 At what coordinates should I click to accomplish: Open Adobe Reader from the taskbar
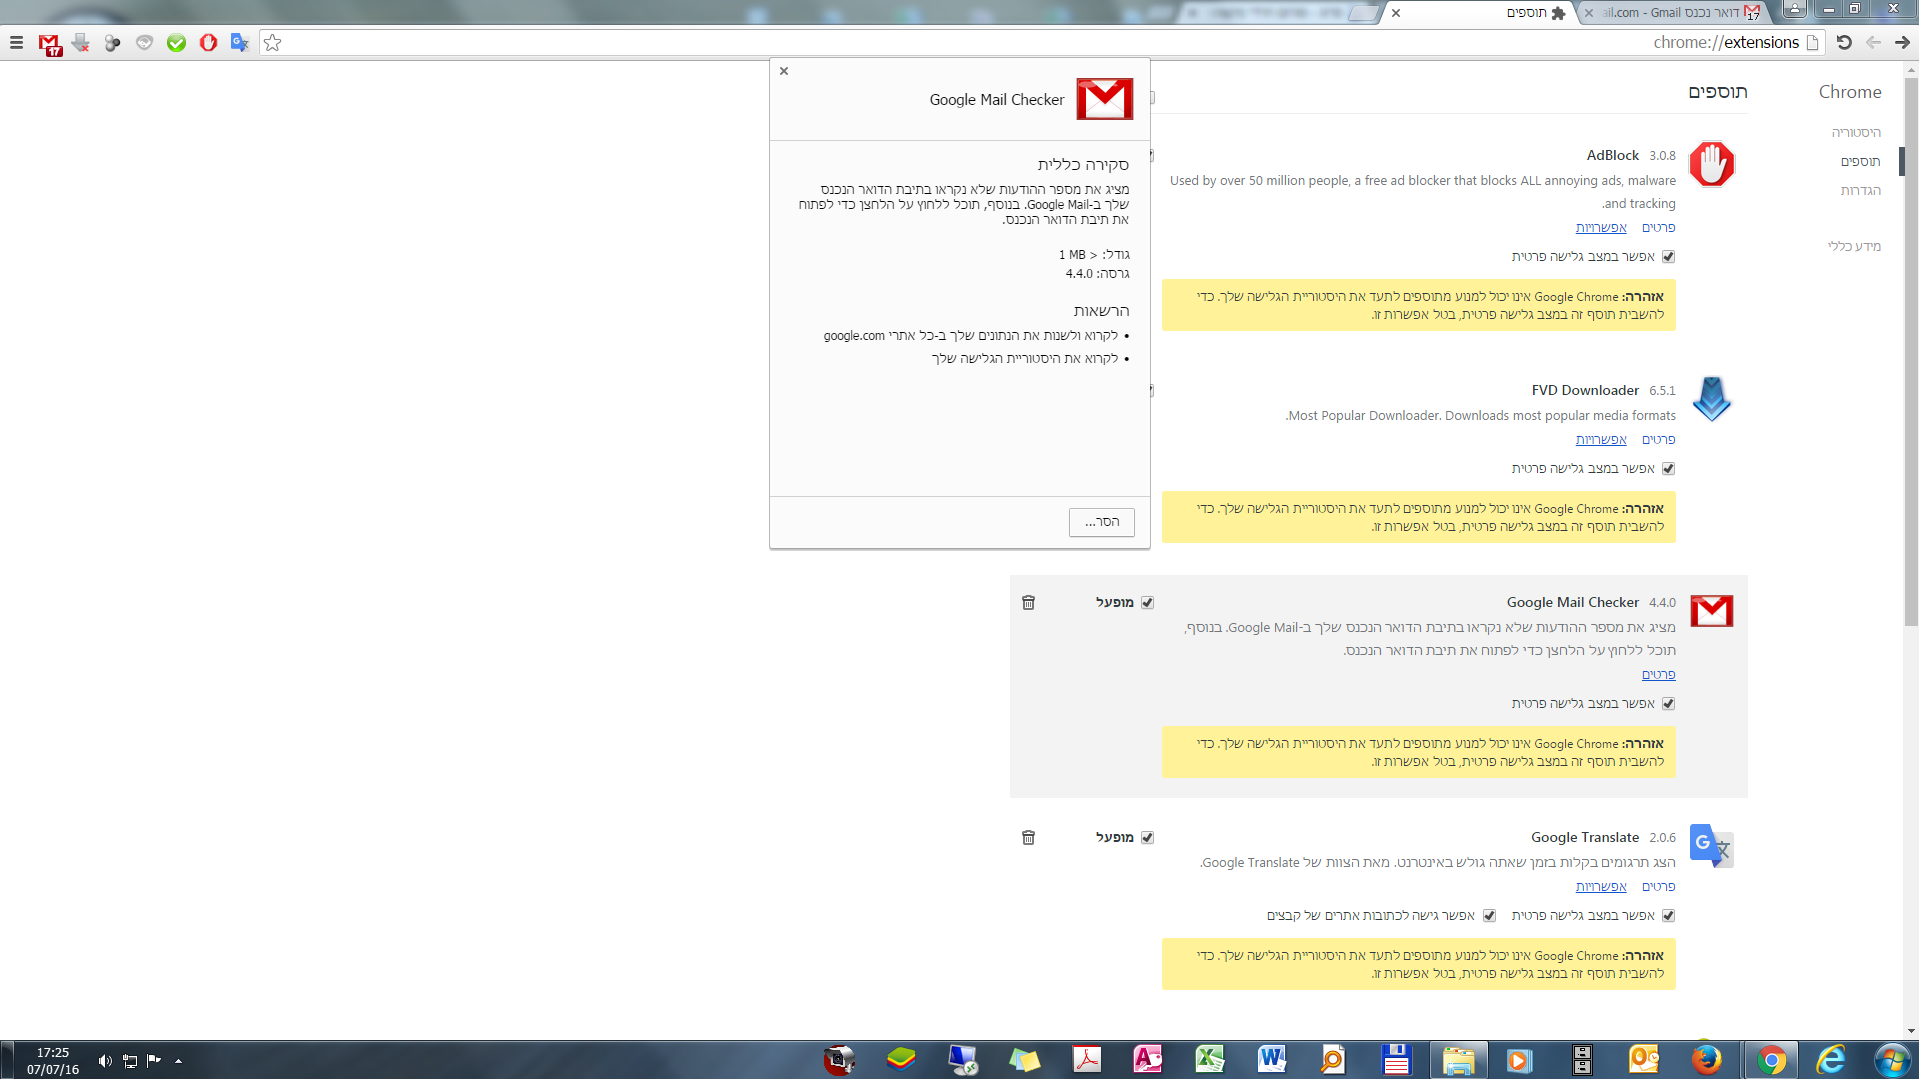tap(1086, 1060)
